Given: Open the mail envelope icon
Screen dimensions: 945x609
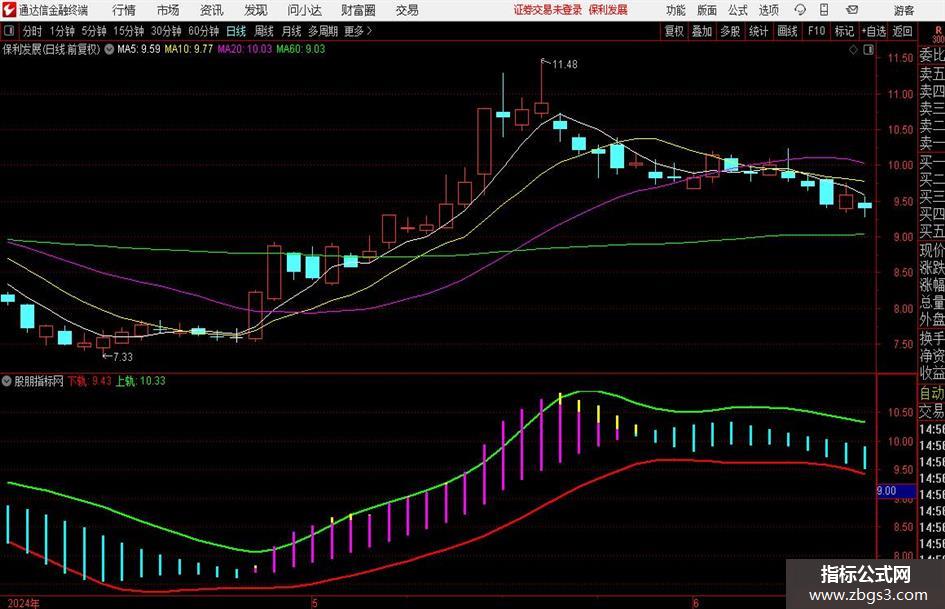Looking at the screenshot, I should point(852,10).
